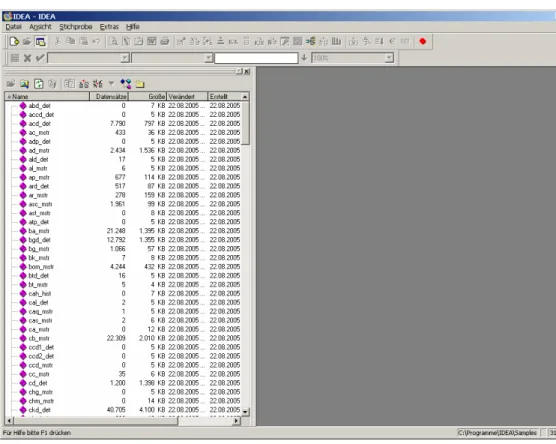The image size is (556, 444).
Task: Close the file explorer panel
Action: [x=247, y=71]
